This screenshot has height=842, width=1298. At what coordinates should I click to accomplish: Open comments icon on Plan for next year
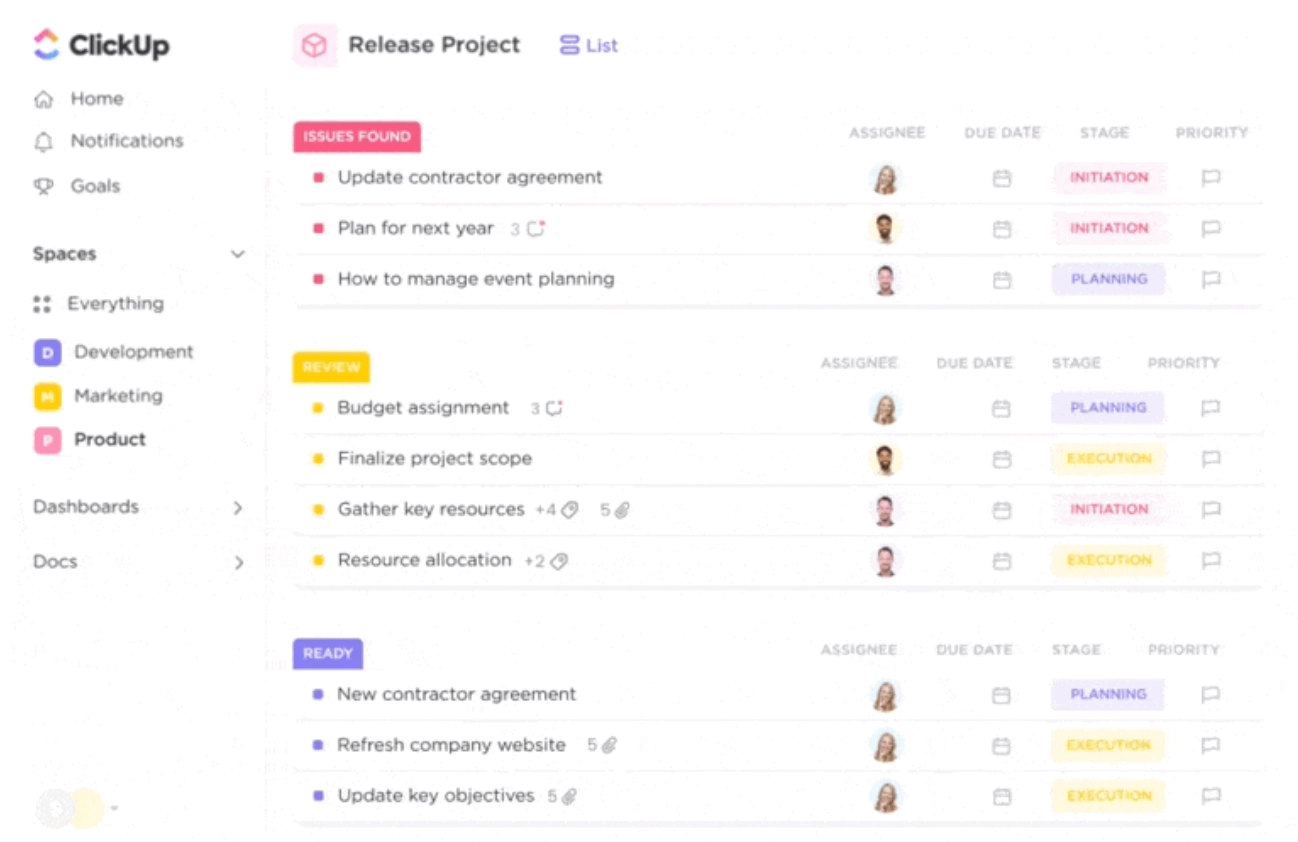[x=536, y=229]
